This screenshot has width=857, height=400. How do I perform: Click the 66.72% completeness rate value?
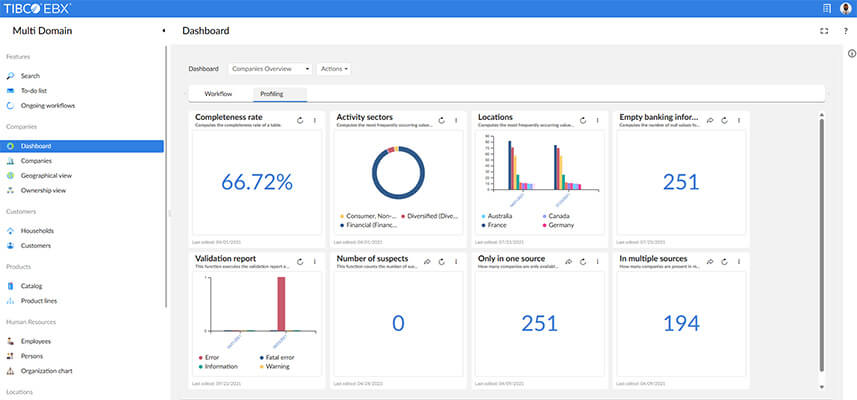coord(257,182)
